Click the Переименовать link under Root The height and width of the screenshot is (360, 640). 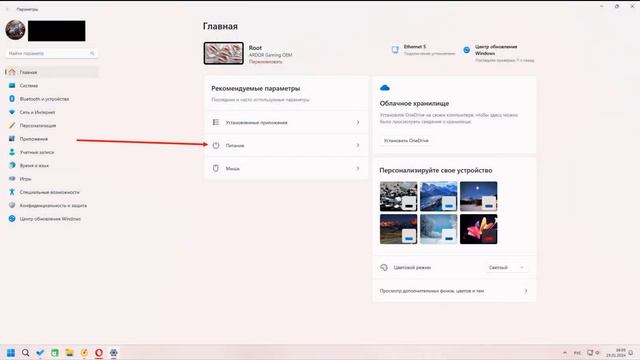[265, 62]
